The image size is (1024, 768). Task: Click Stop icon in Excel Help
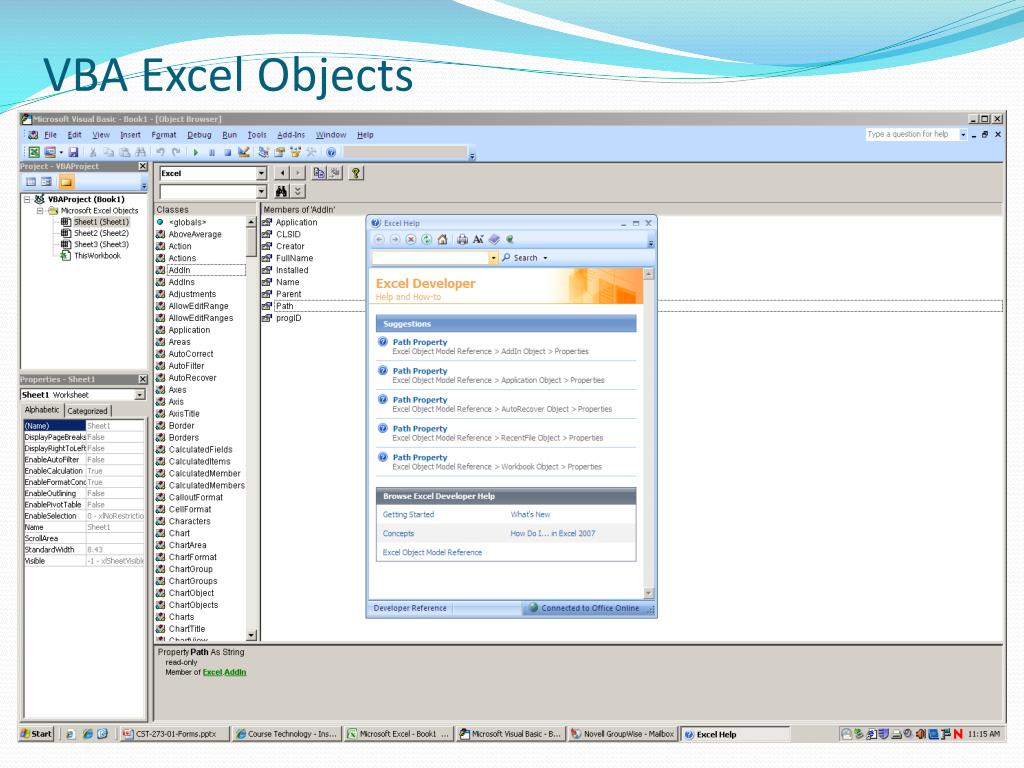(411, 240)
